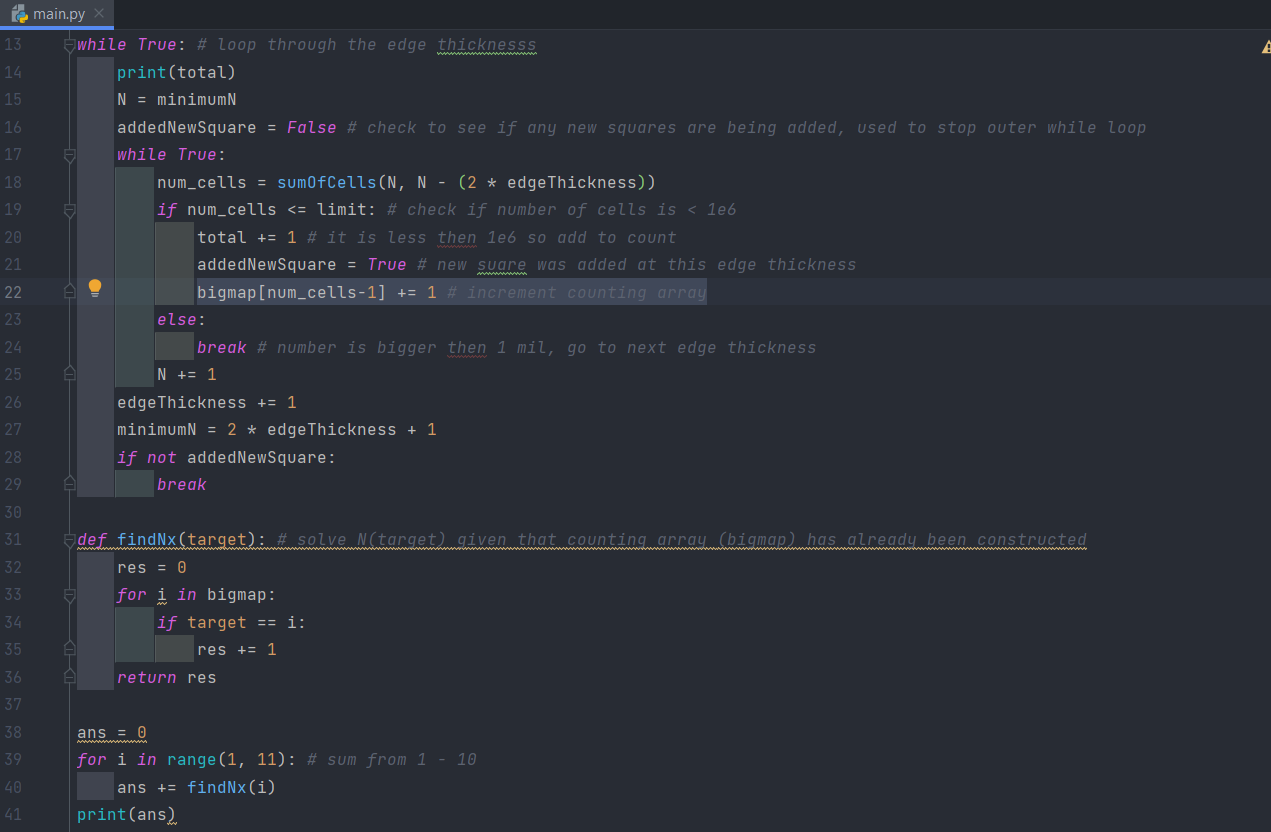1271x832 pixels.
Task: Collapse the outer while True loop at line 13
Action: click(x=69, y=45)
